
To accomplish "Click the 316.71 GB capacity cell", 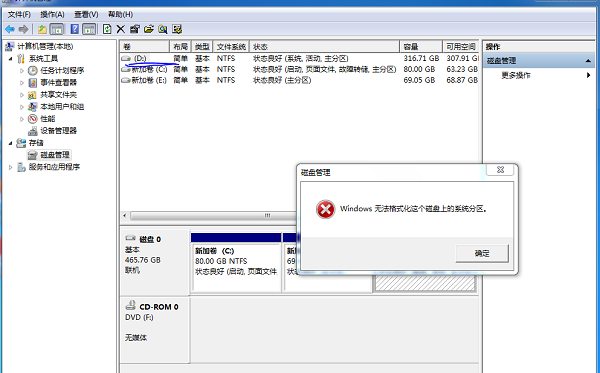I will (x=421, y=59).
